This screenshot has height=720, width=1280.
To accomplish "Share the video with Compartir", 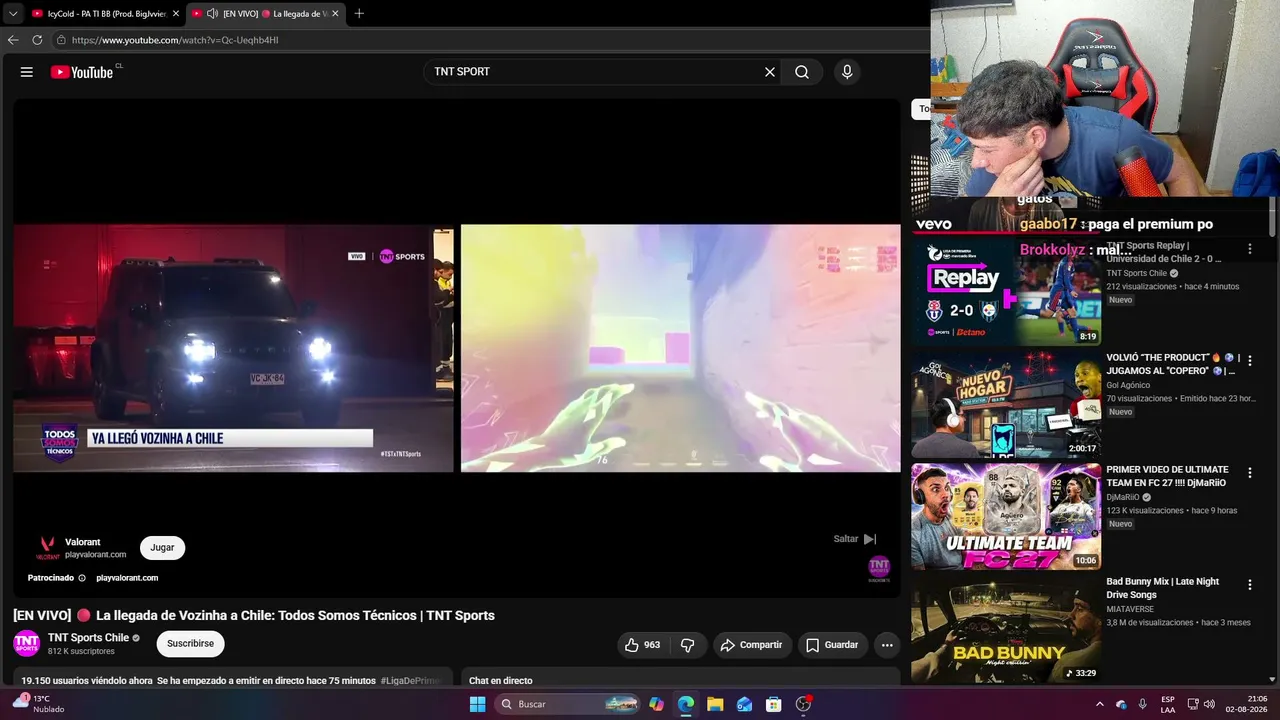I will [x=752, y=645].
